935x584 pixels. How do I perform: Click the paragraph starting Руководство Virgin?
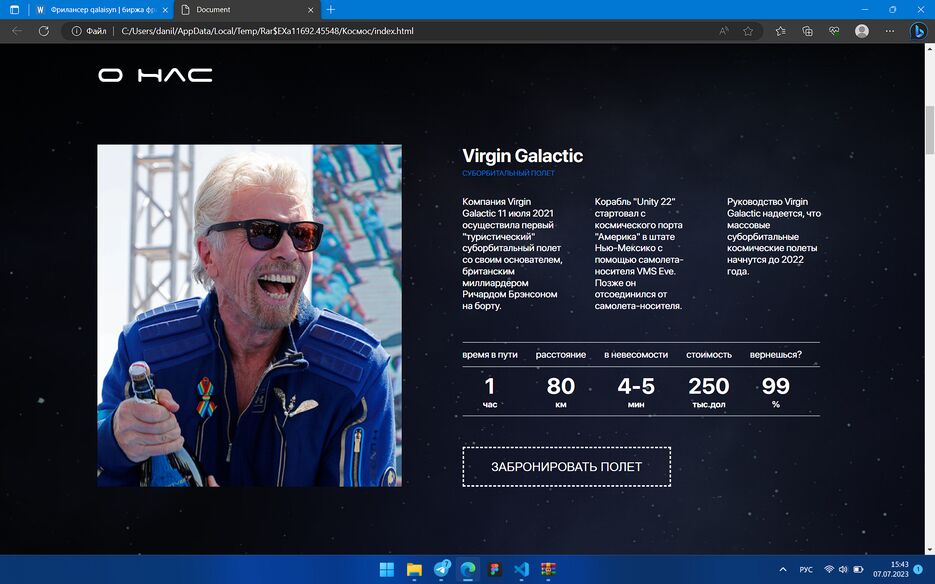(774, 236)
